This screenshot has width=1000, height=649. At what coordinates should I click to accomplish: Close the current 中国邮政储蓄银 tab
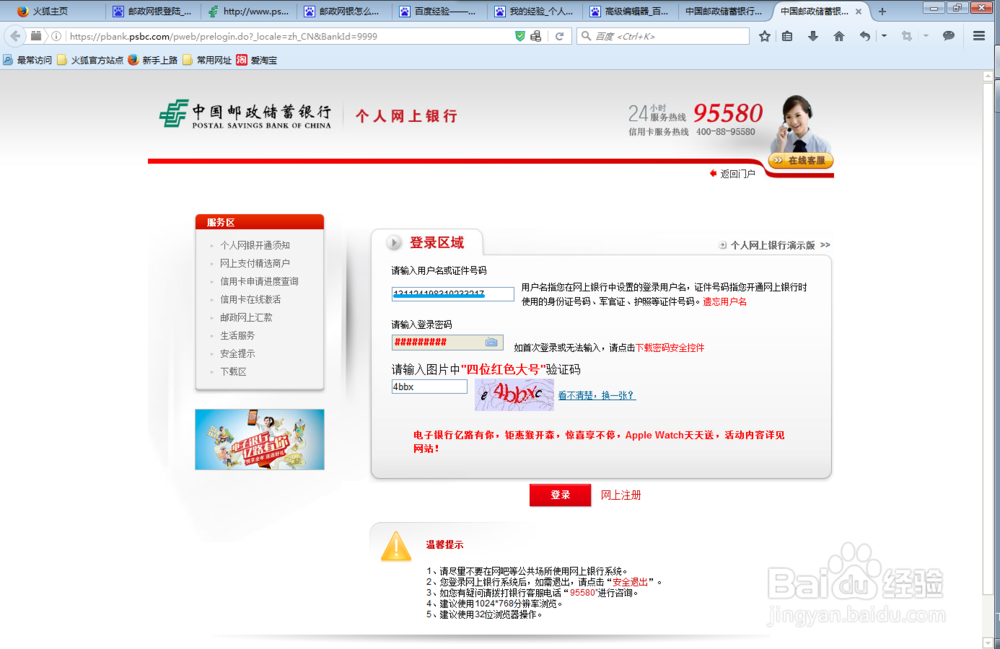pyautogui.click(x=858, y=11)
